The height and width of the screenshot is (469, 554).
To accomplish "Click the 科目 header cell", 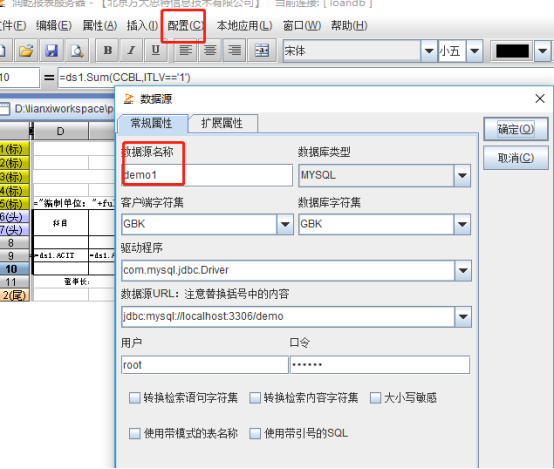I will click(x=60, y=223).
